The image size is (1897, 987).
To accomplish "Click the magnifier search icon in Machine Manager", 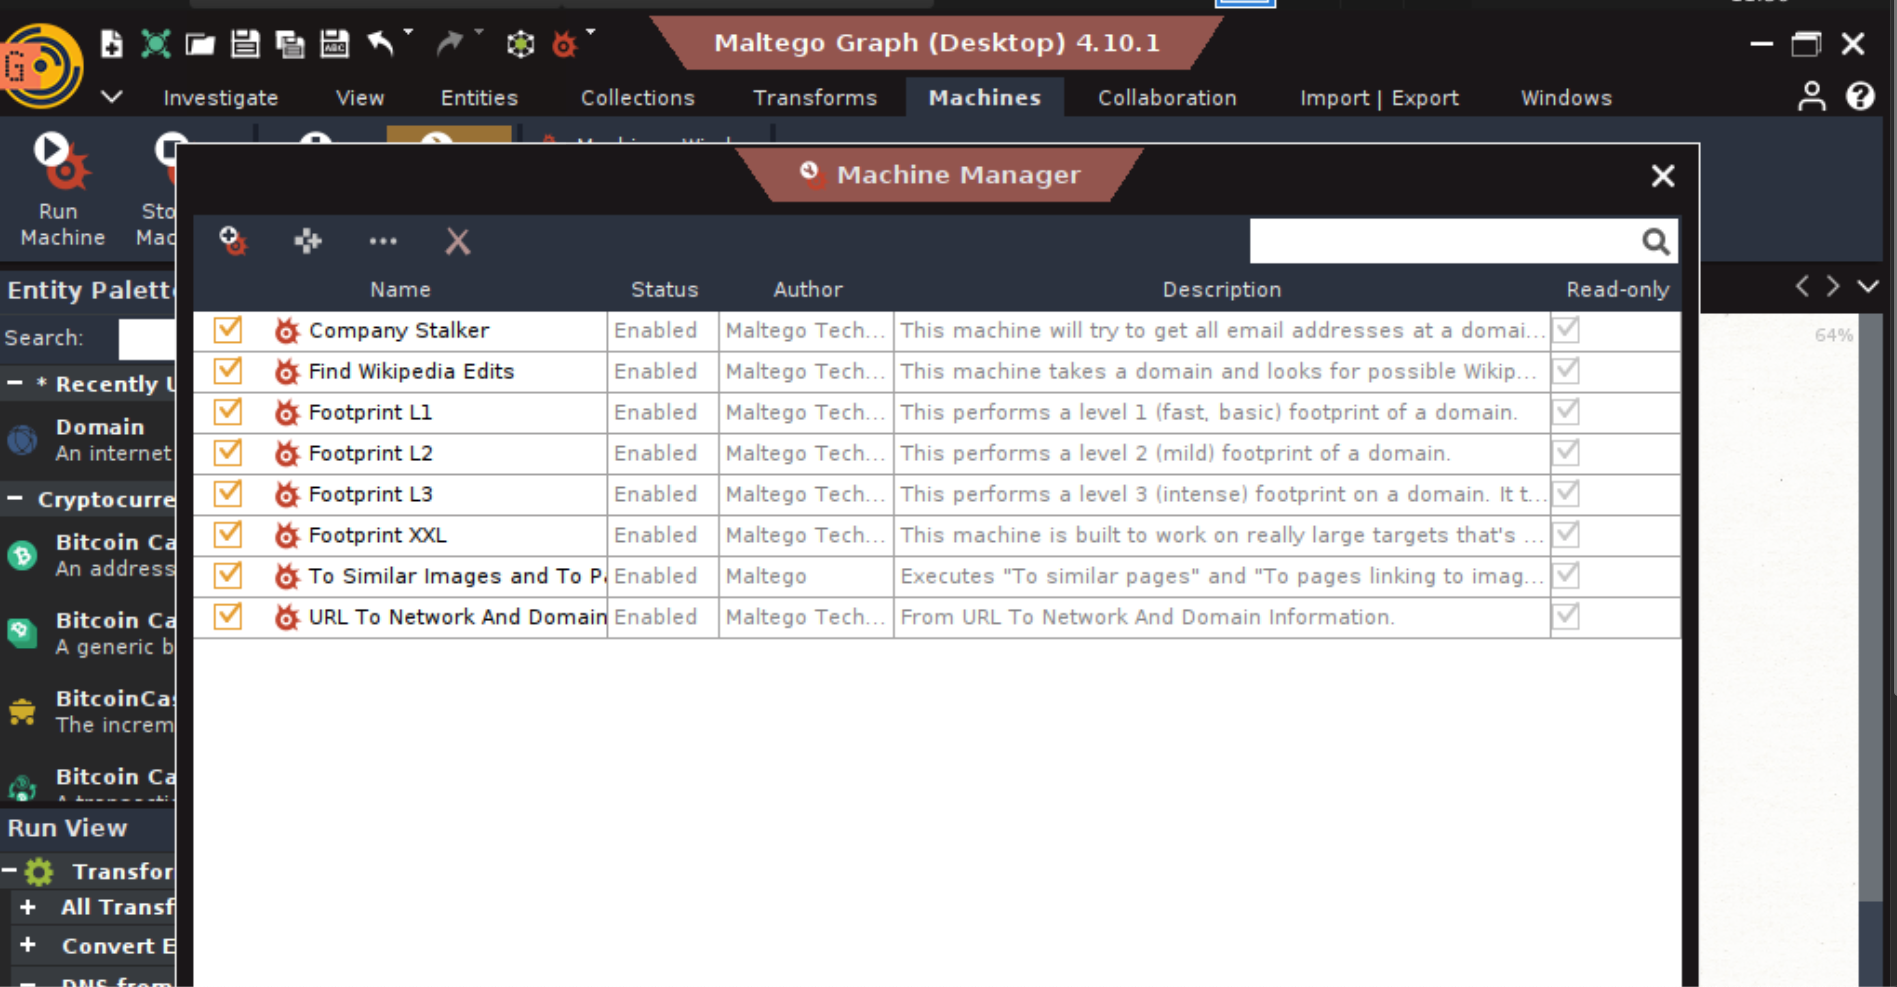I will coord(1655,241).
